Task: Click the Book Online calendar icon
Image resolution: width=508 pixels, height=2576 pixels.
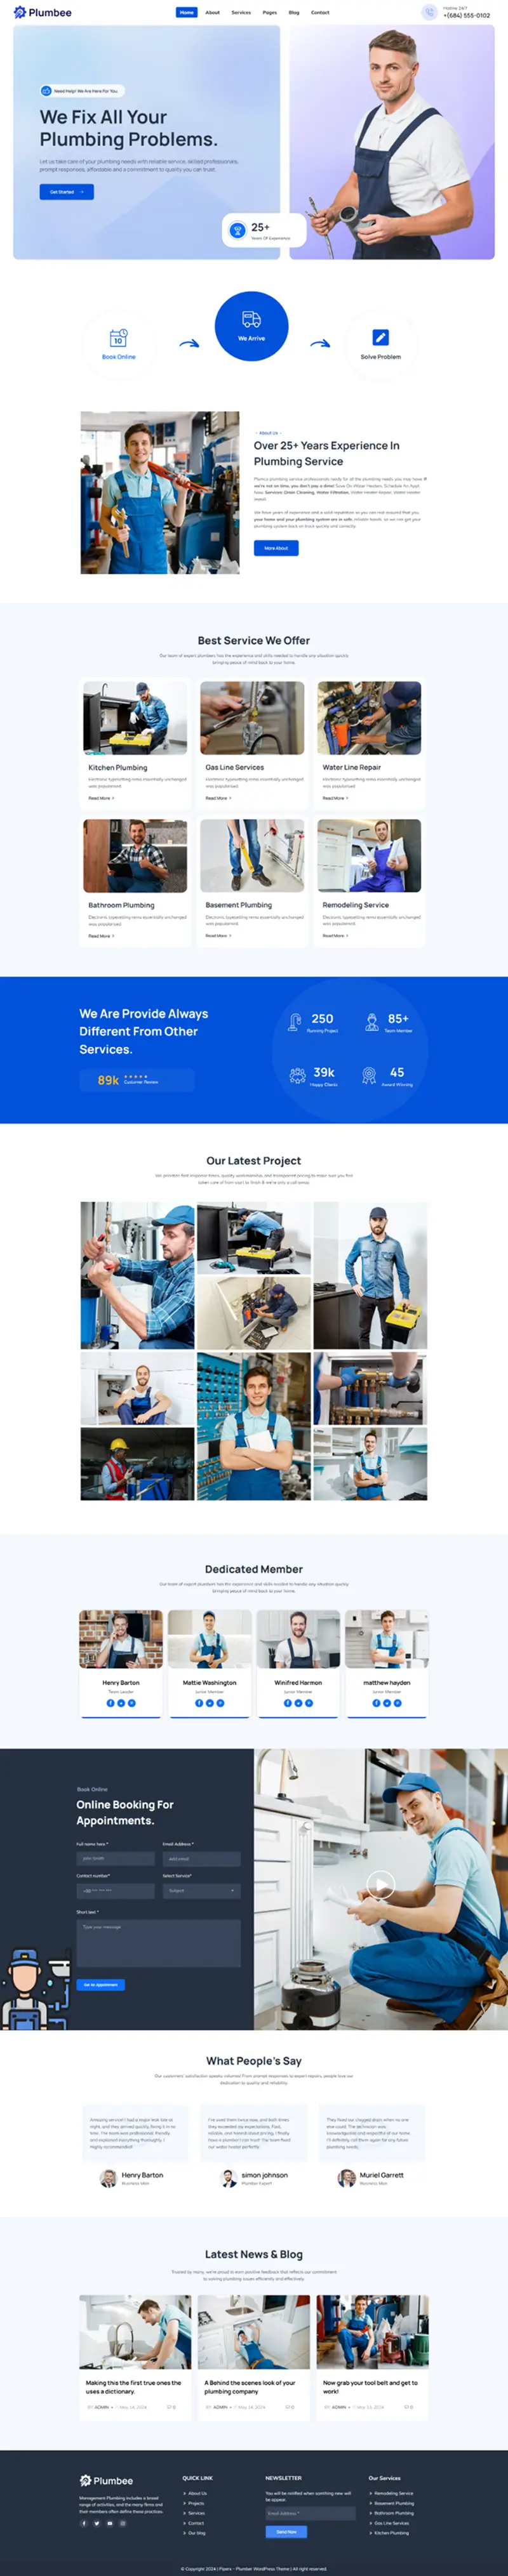Action: click(118, 338)
